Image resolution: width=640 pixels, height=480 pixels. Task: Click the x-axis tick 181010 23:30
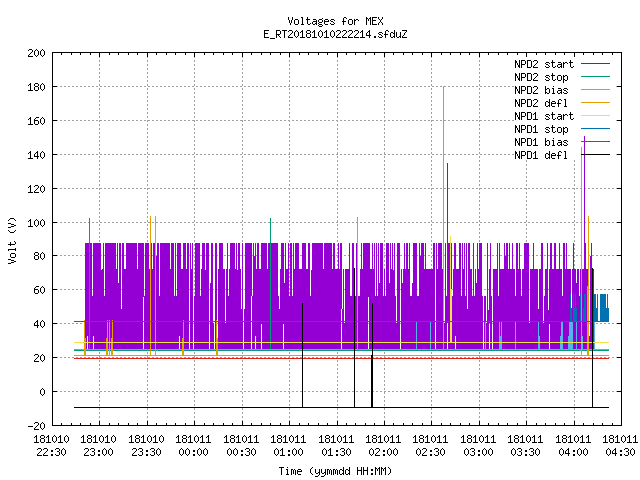(x=146, y=446)
